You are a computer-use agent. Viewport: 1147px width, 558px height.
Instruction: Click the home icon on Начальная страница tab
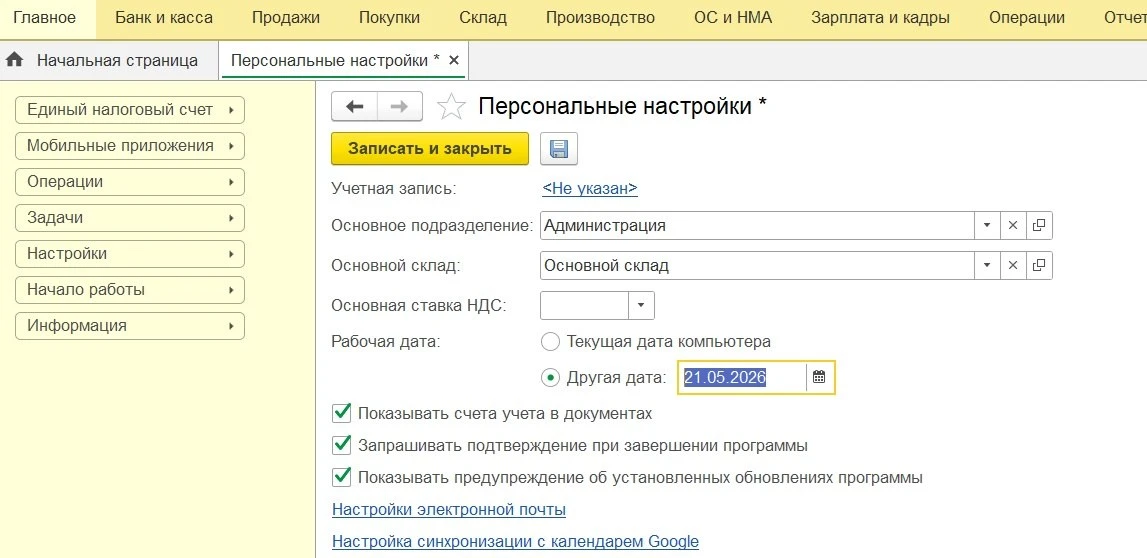[14, 60]
